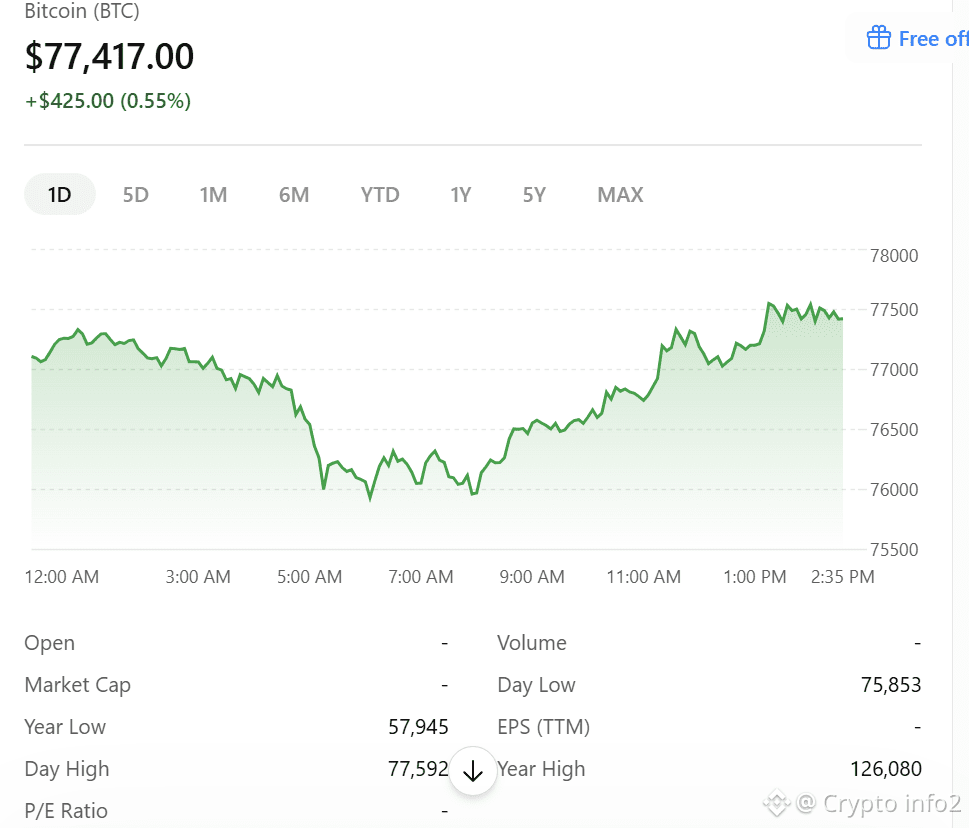Click the Crypto info2 watermark logo
969x828 pixels.
click(x=776, y=803)
